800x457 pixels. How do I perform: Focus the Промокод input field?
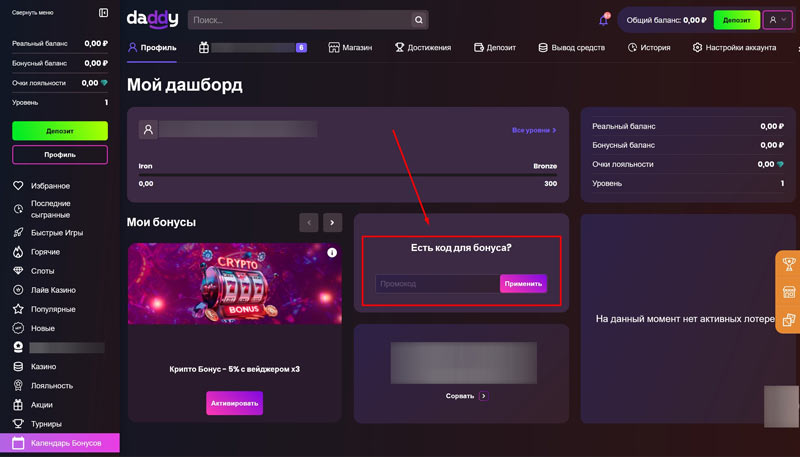click(437, 284)
